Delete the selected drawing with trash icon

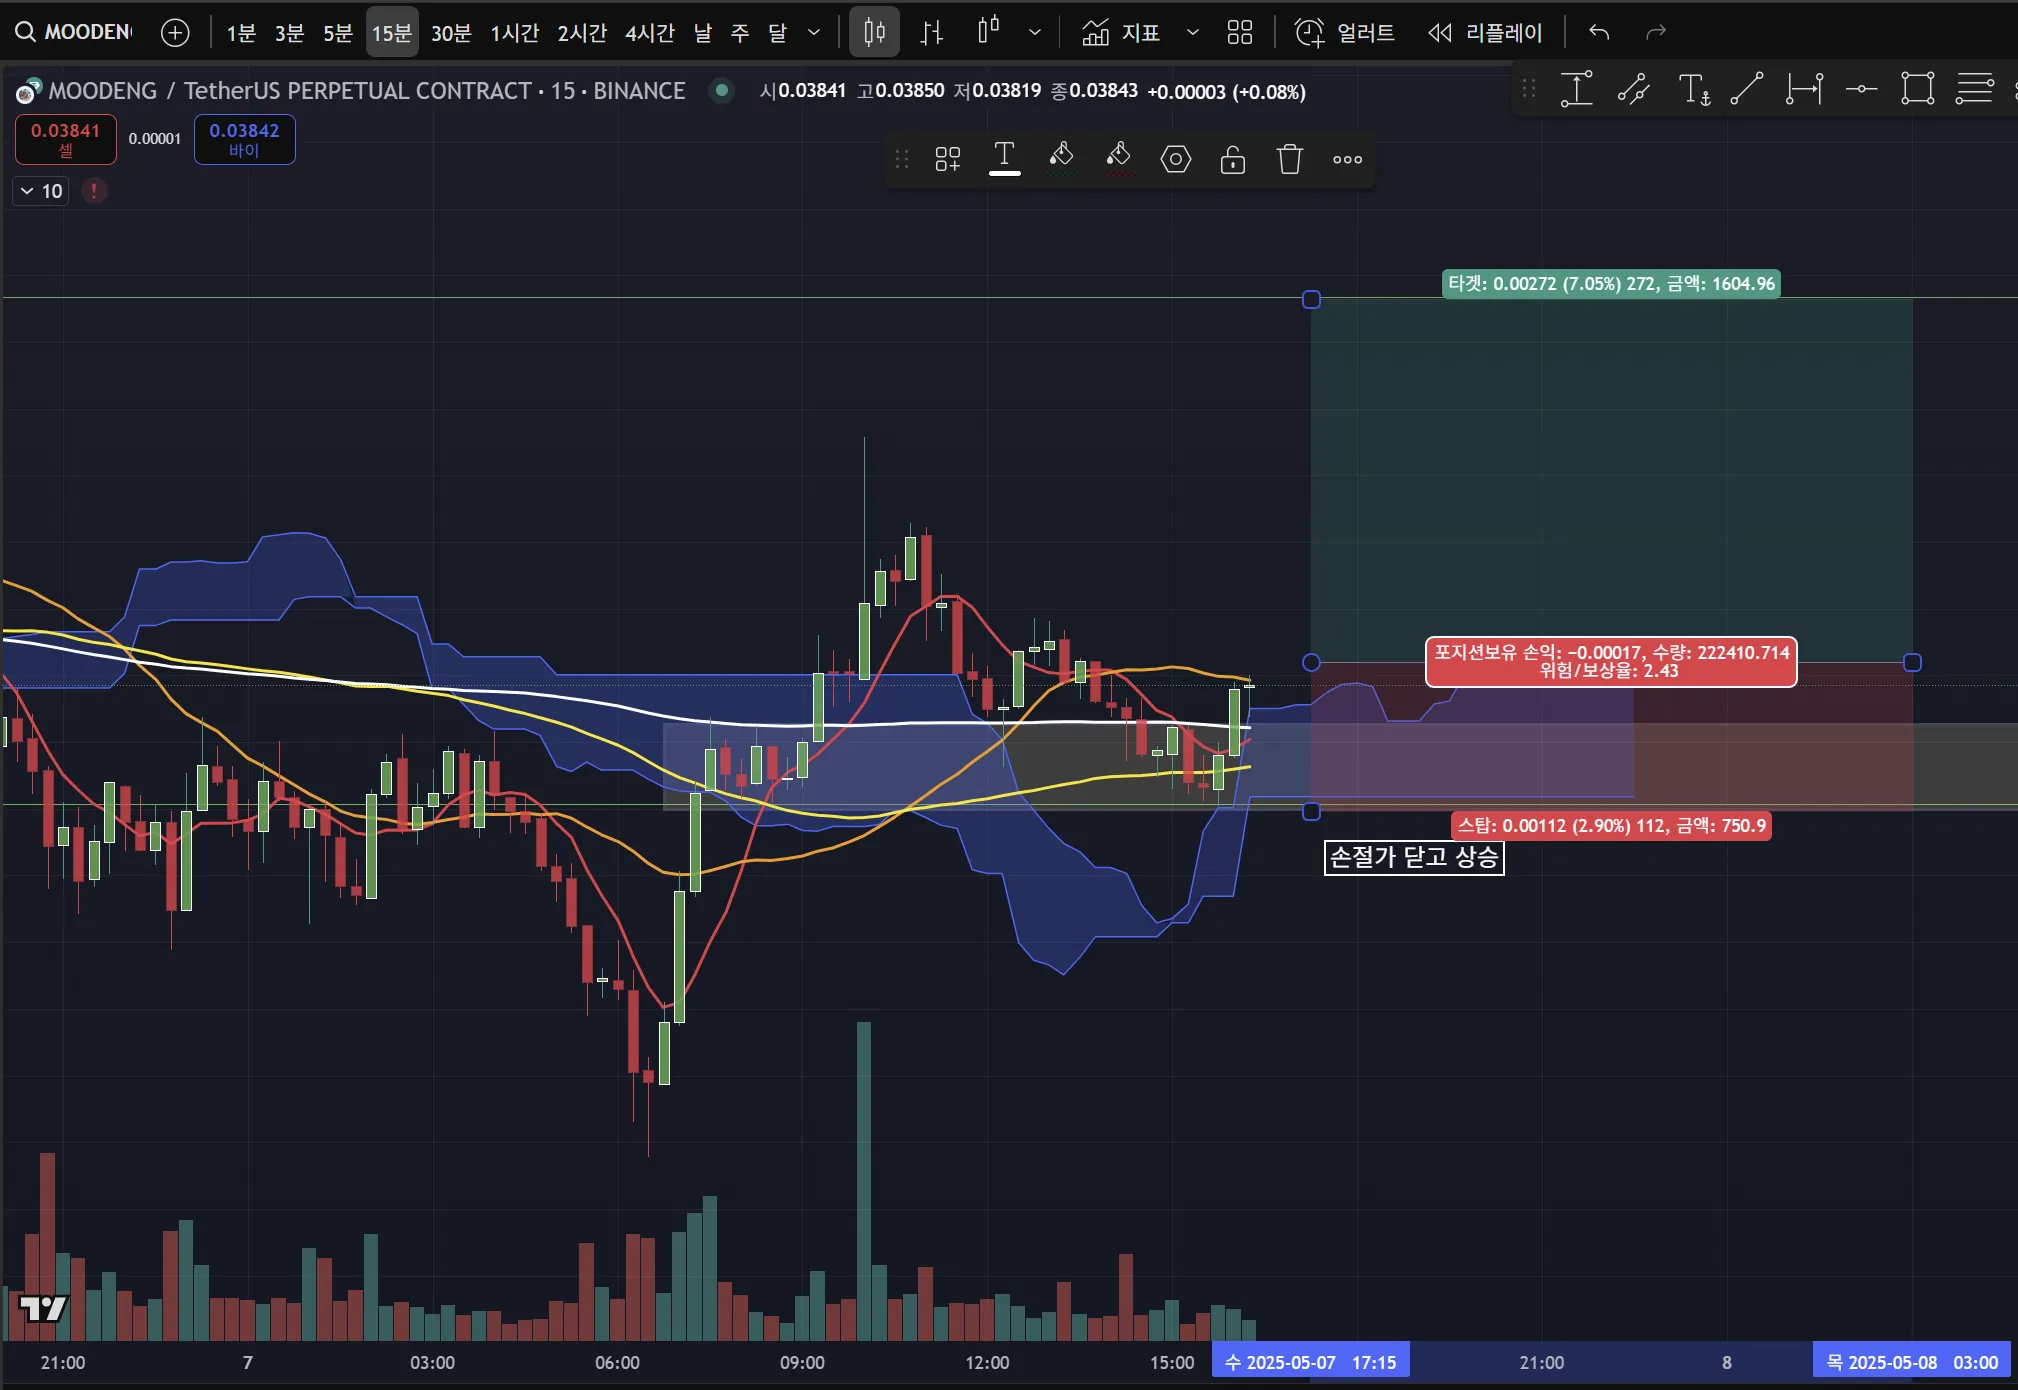pyautogui.click(x=1289, y=159)
